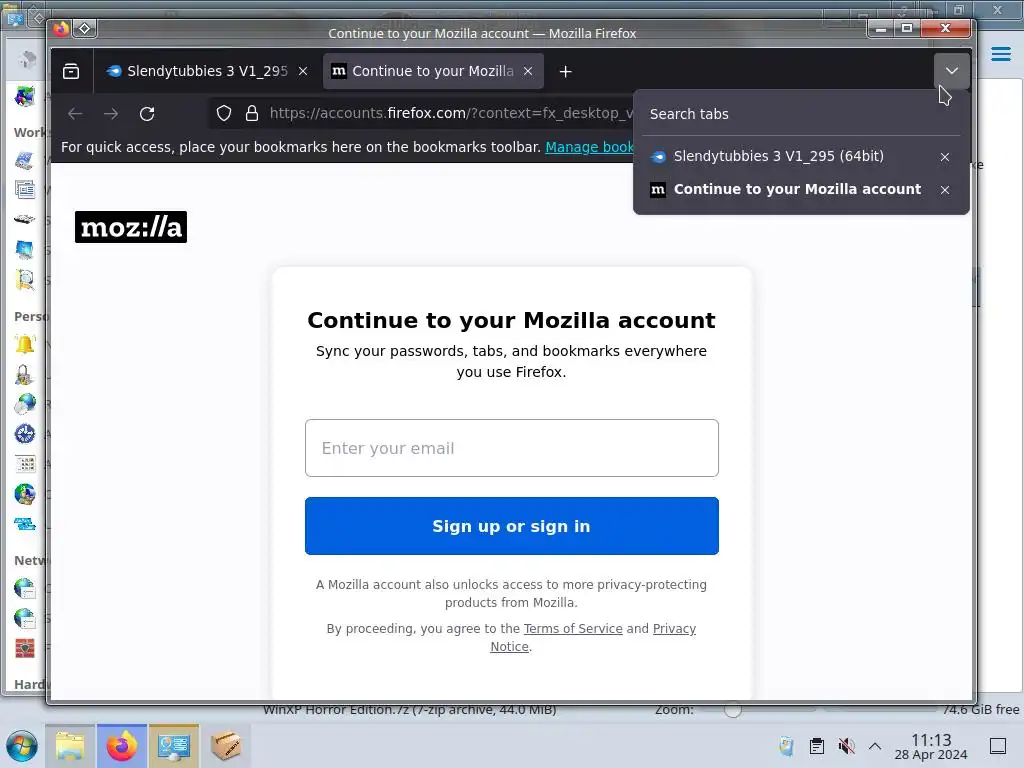Screen dimensions: 1024x768
Task: Close Slendytubbies entry from tab list panel
Action: [945, 157]
